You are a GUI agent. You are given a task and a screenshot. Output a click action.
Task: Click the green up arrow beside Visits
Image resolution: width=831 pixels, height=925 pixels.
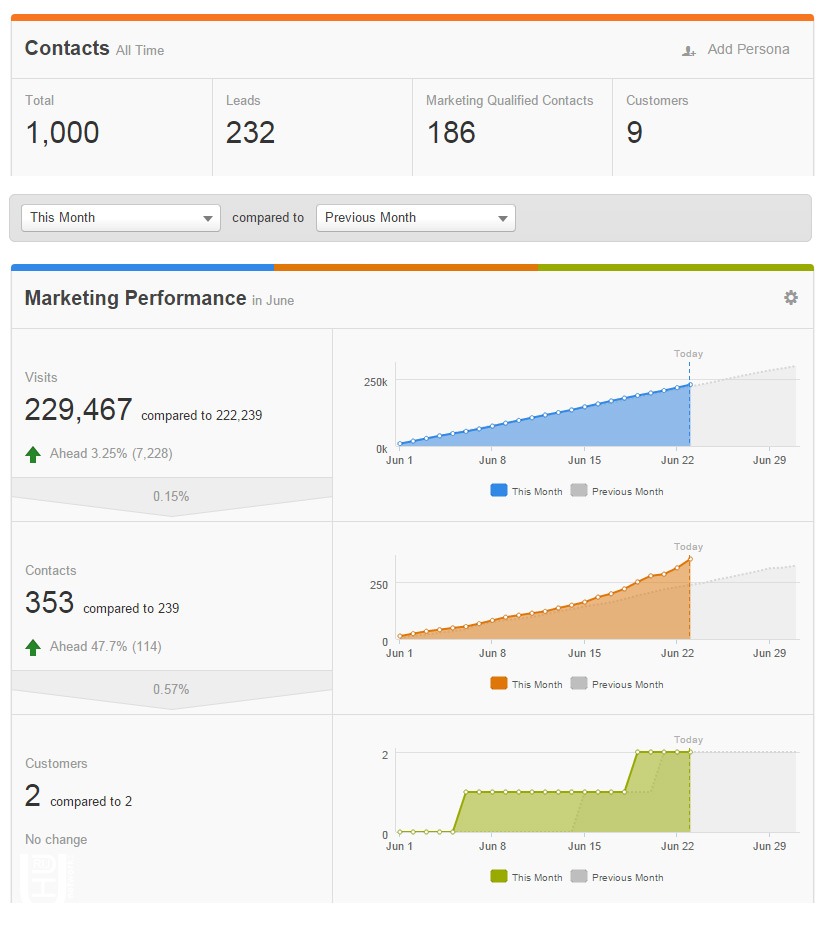tap(33, 454)
